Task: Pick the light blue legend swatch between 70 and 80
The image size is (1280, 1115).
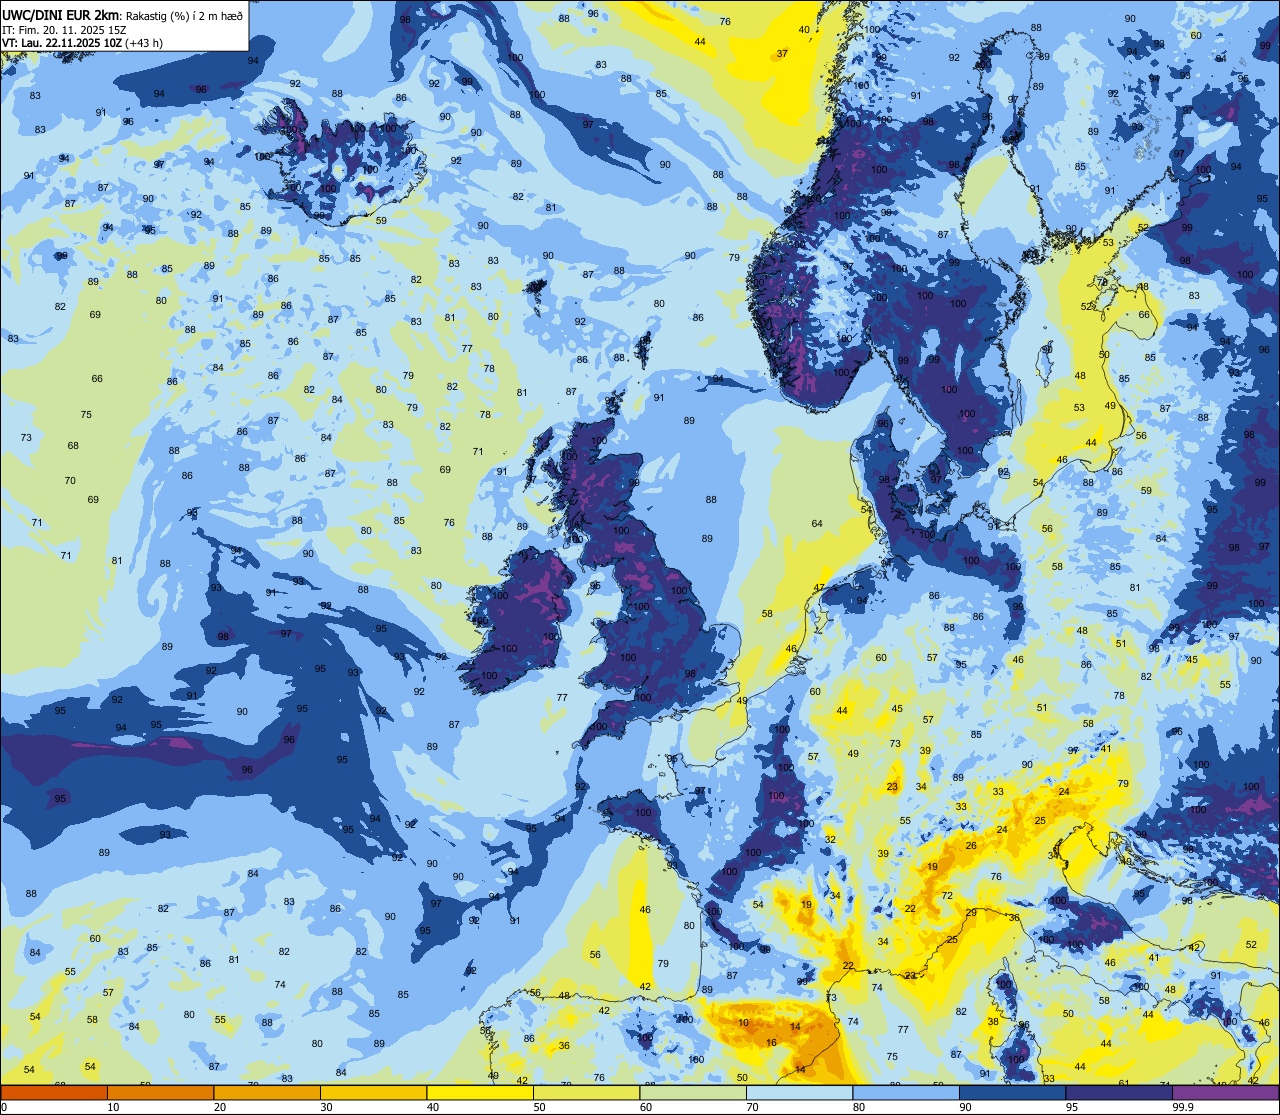Action: (x=799, y=1092)
